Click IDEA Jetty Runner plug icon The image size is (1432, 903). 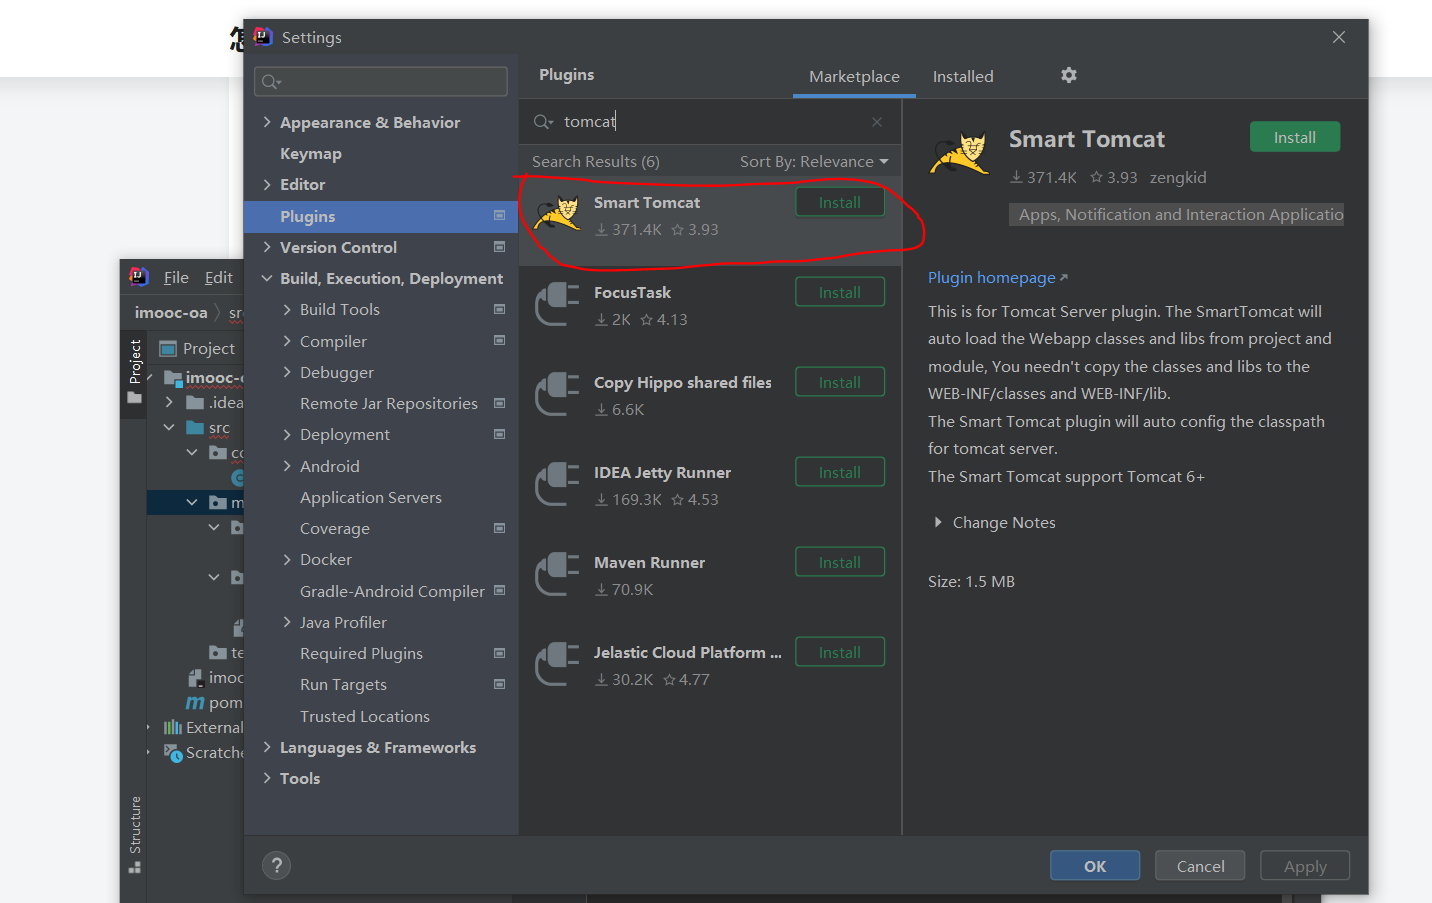point(557,485)
